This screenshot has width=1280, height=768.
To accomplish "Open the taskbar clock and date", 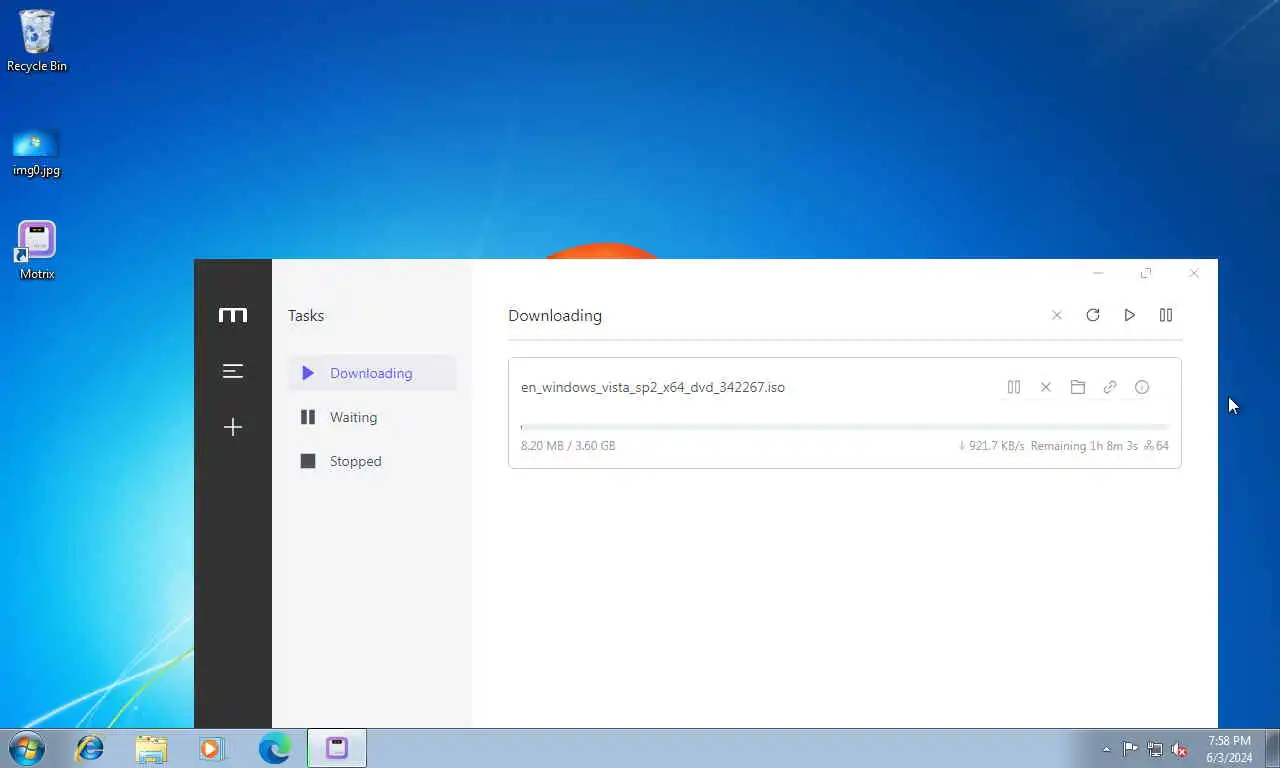I will click(1229, 749).
